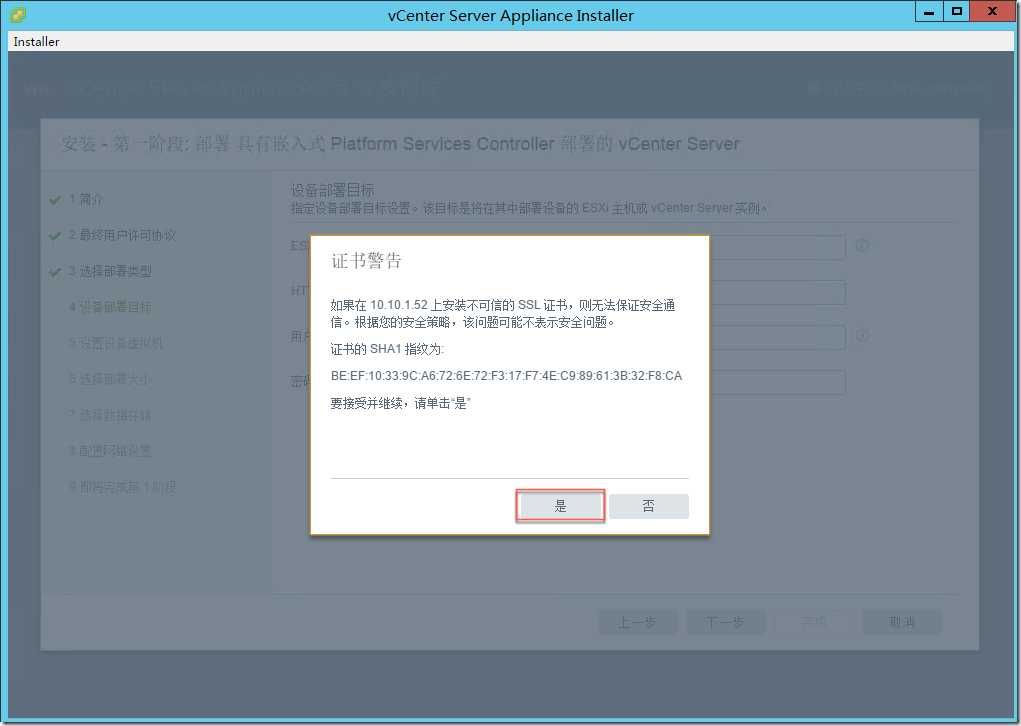
Task: Maximize the installer window
Action: tap(957, 12)
